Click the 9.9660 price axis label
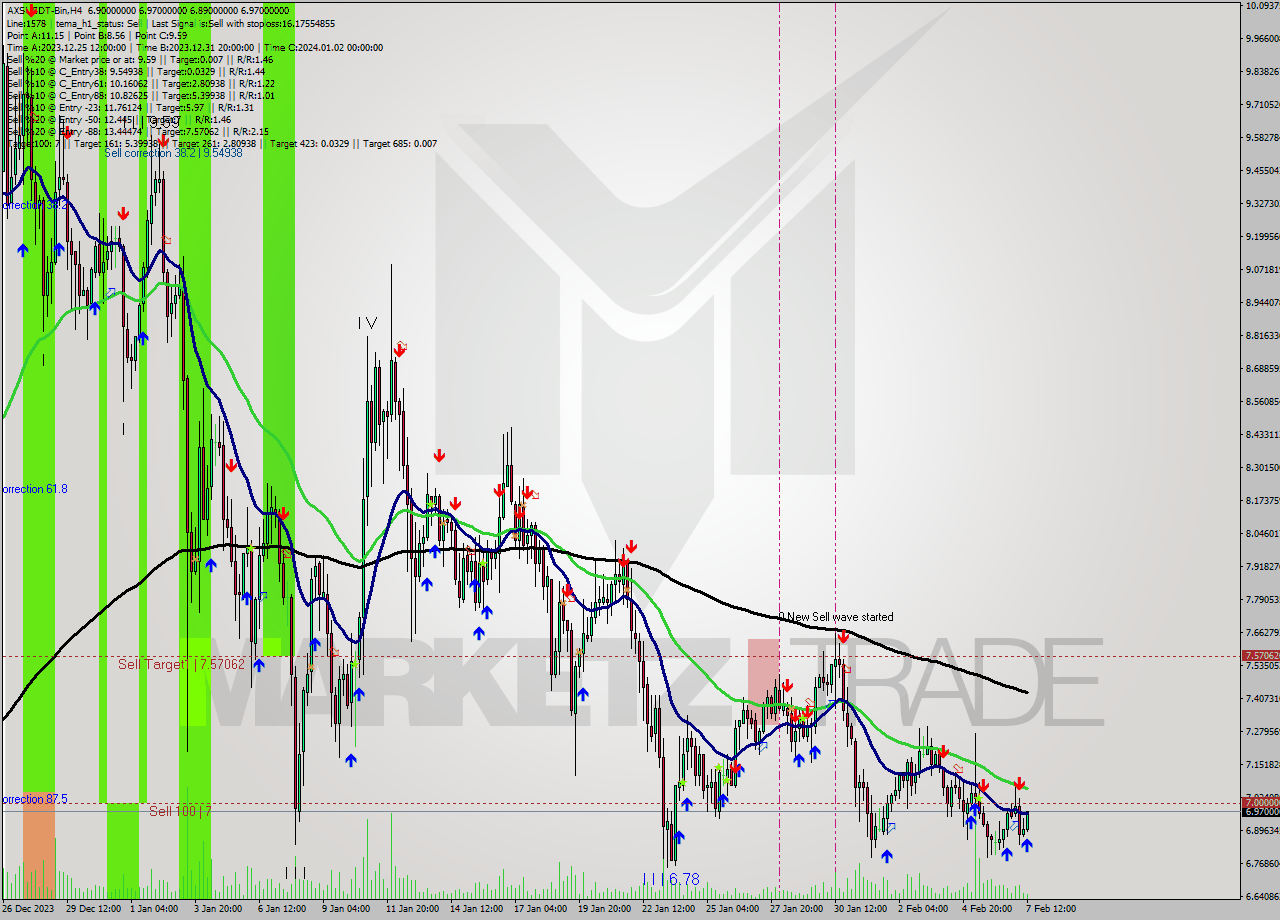 [1261, 39]
